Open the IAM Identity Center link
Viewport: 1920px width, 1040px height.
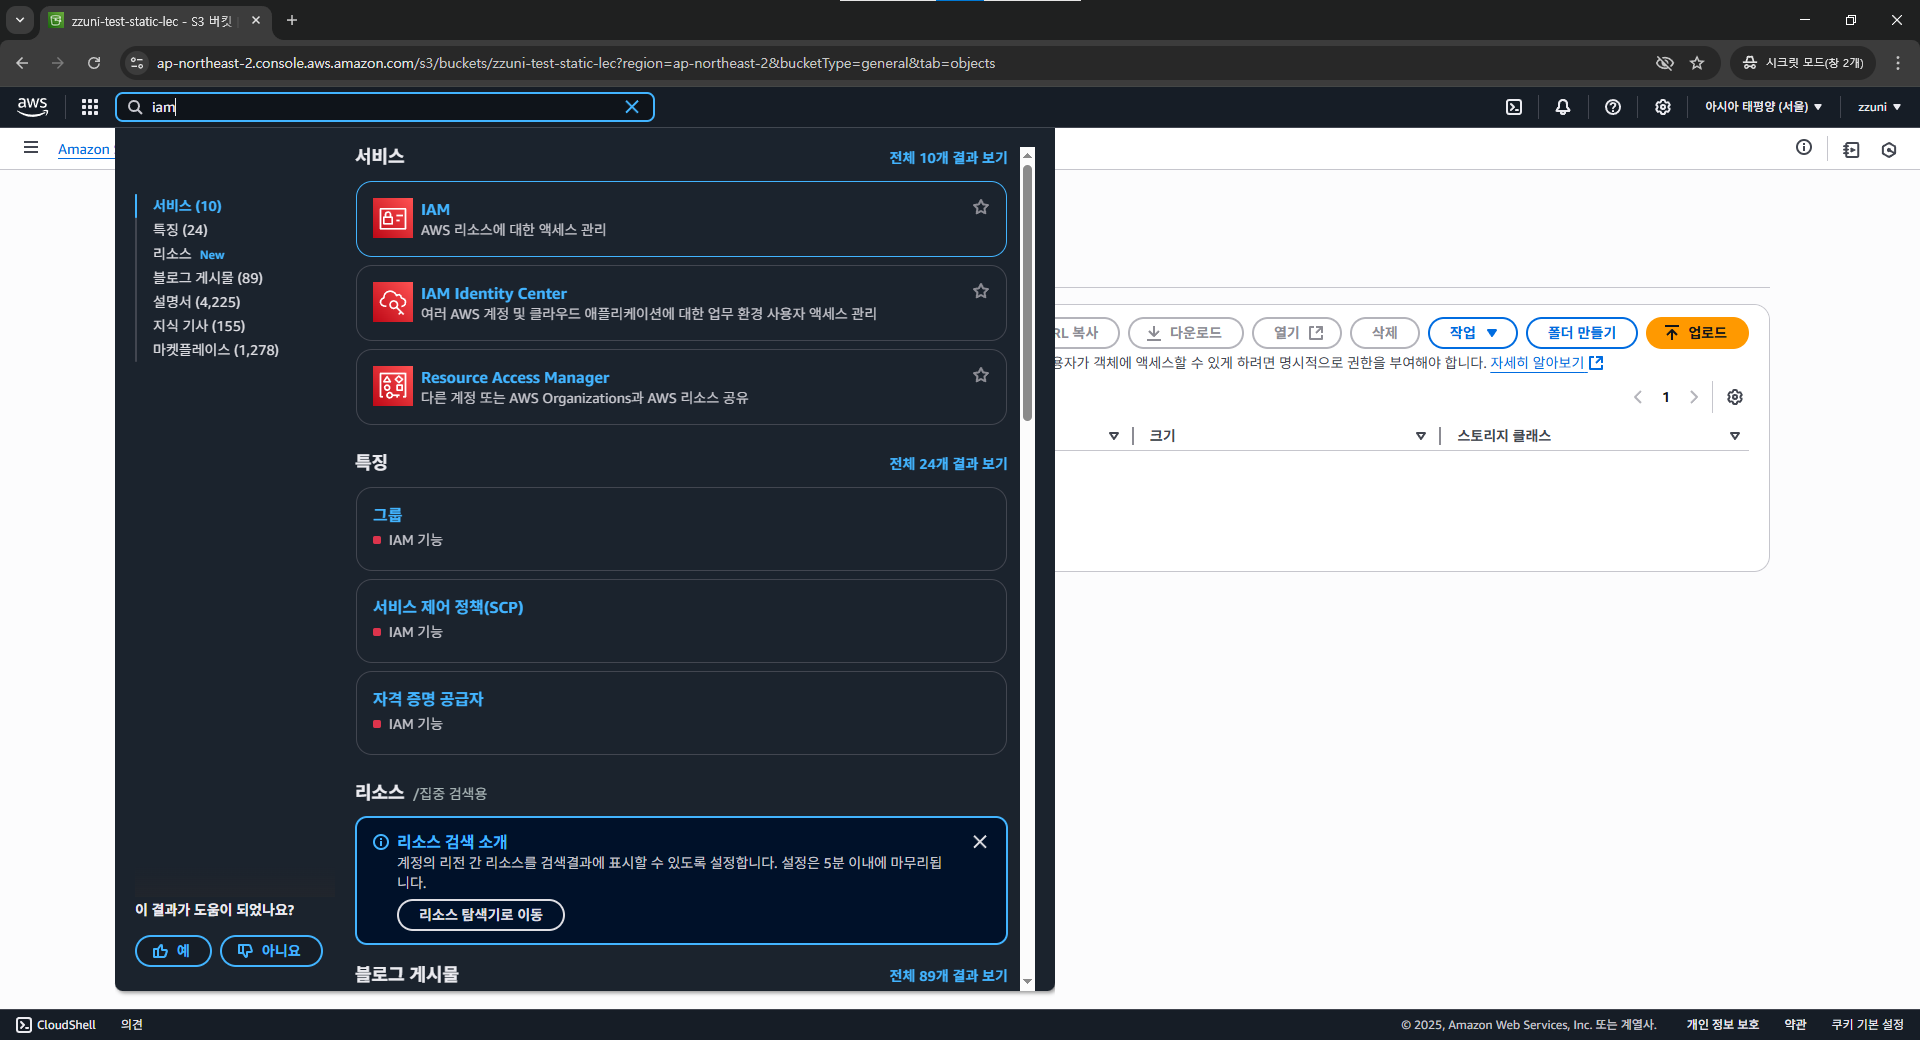494,293
